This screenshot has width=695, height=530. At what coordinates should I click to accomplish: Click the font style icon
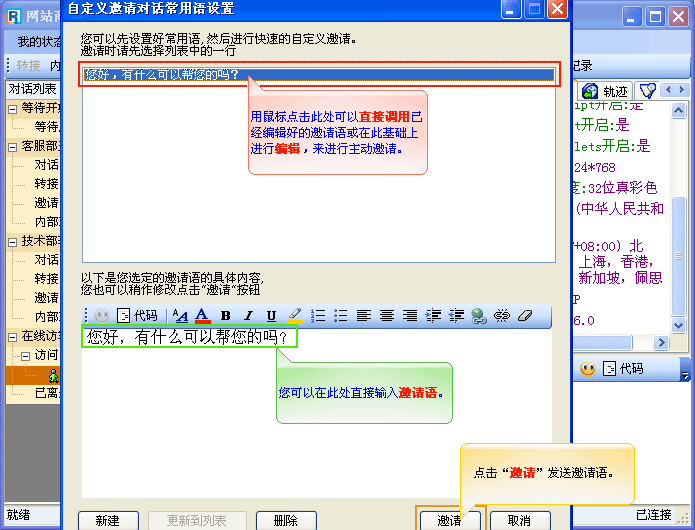(x=180, y=316)
